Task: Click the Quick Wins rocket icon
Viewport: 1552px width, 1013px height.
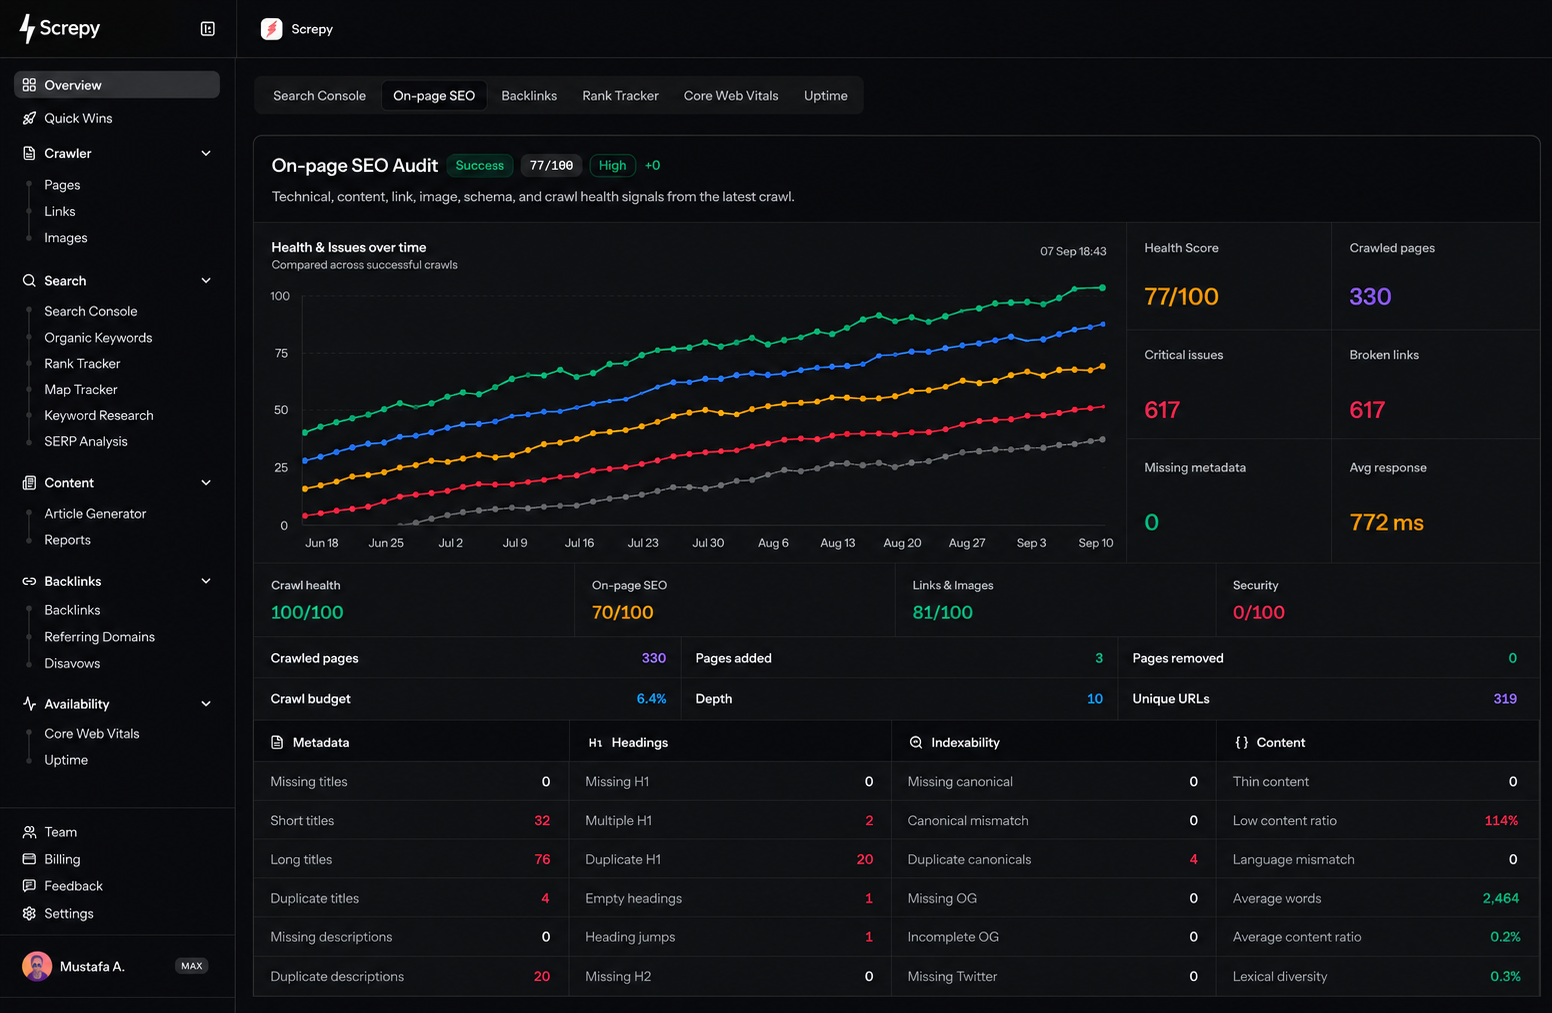Action: click(x=29, y=118)
